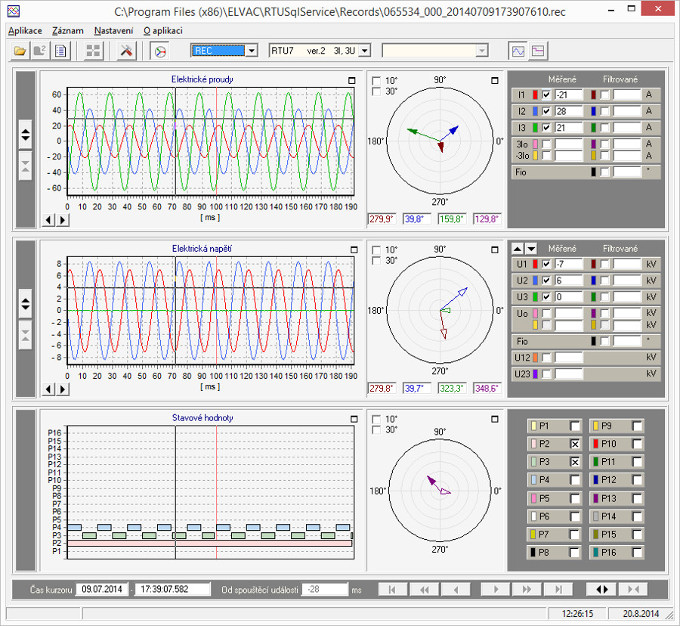The image size is (680, 626).
Task: Click the expand time-axis arrows button
Action: [x=602, y=590]
